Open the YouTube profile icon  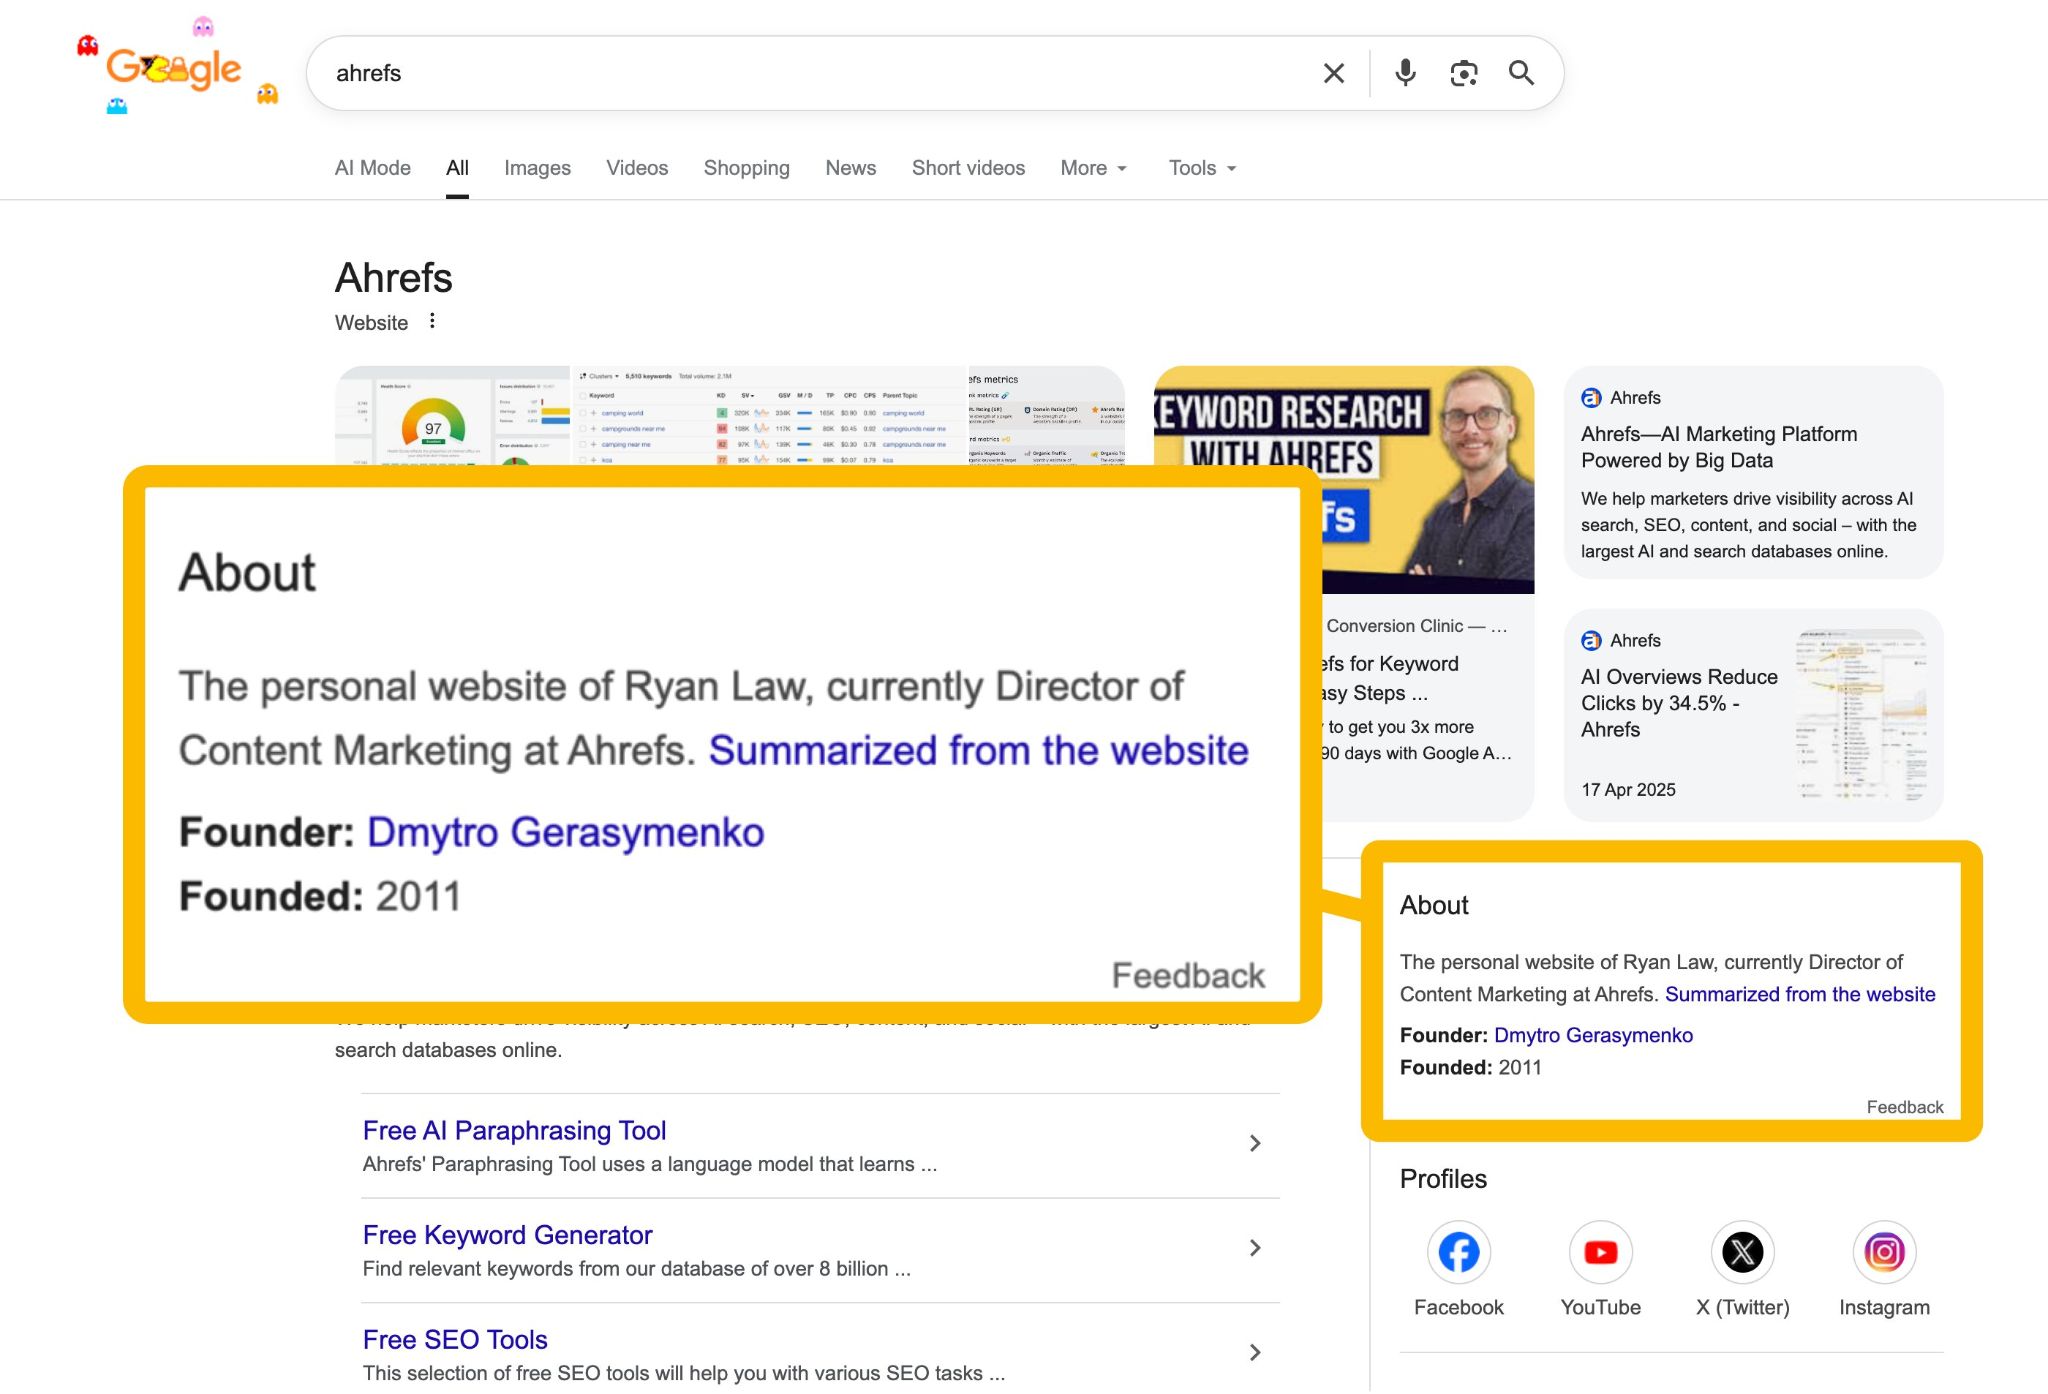pos(1600,1252)
